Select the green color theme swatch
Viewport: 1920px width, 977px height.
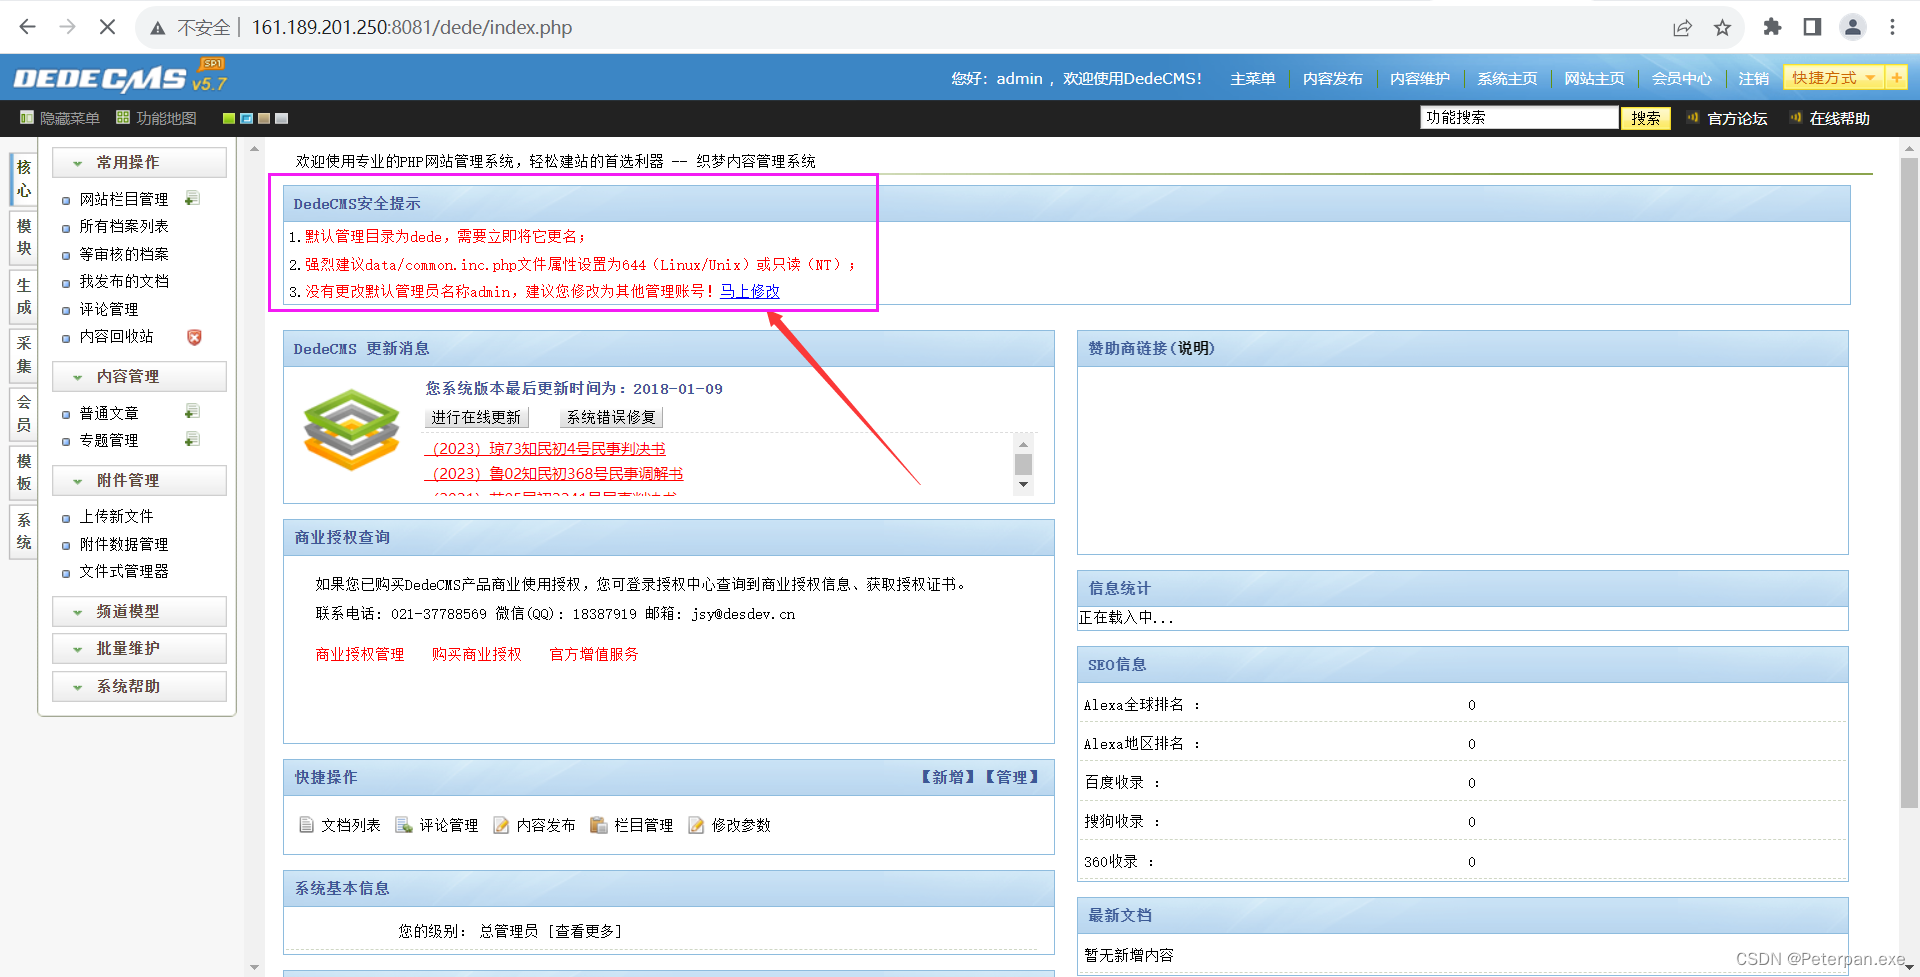(x=229, y=118)
